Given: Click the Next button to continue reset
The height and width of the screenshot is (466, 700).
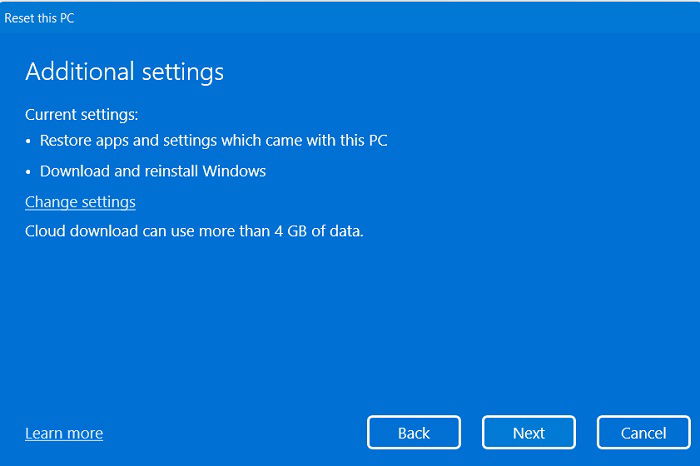Looking at the screenshot, I should pos(529,432).
